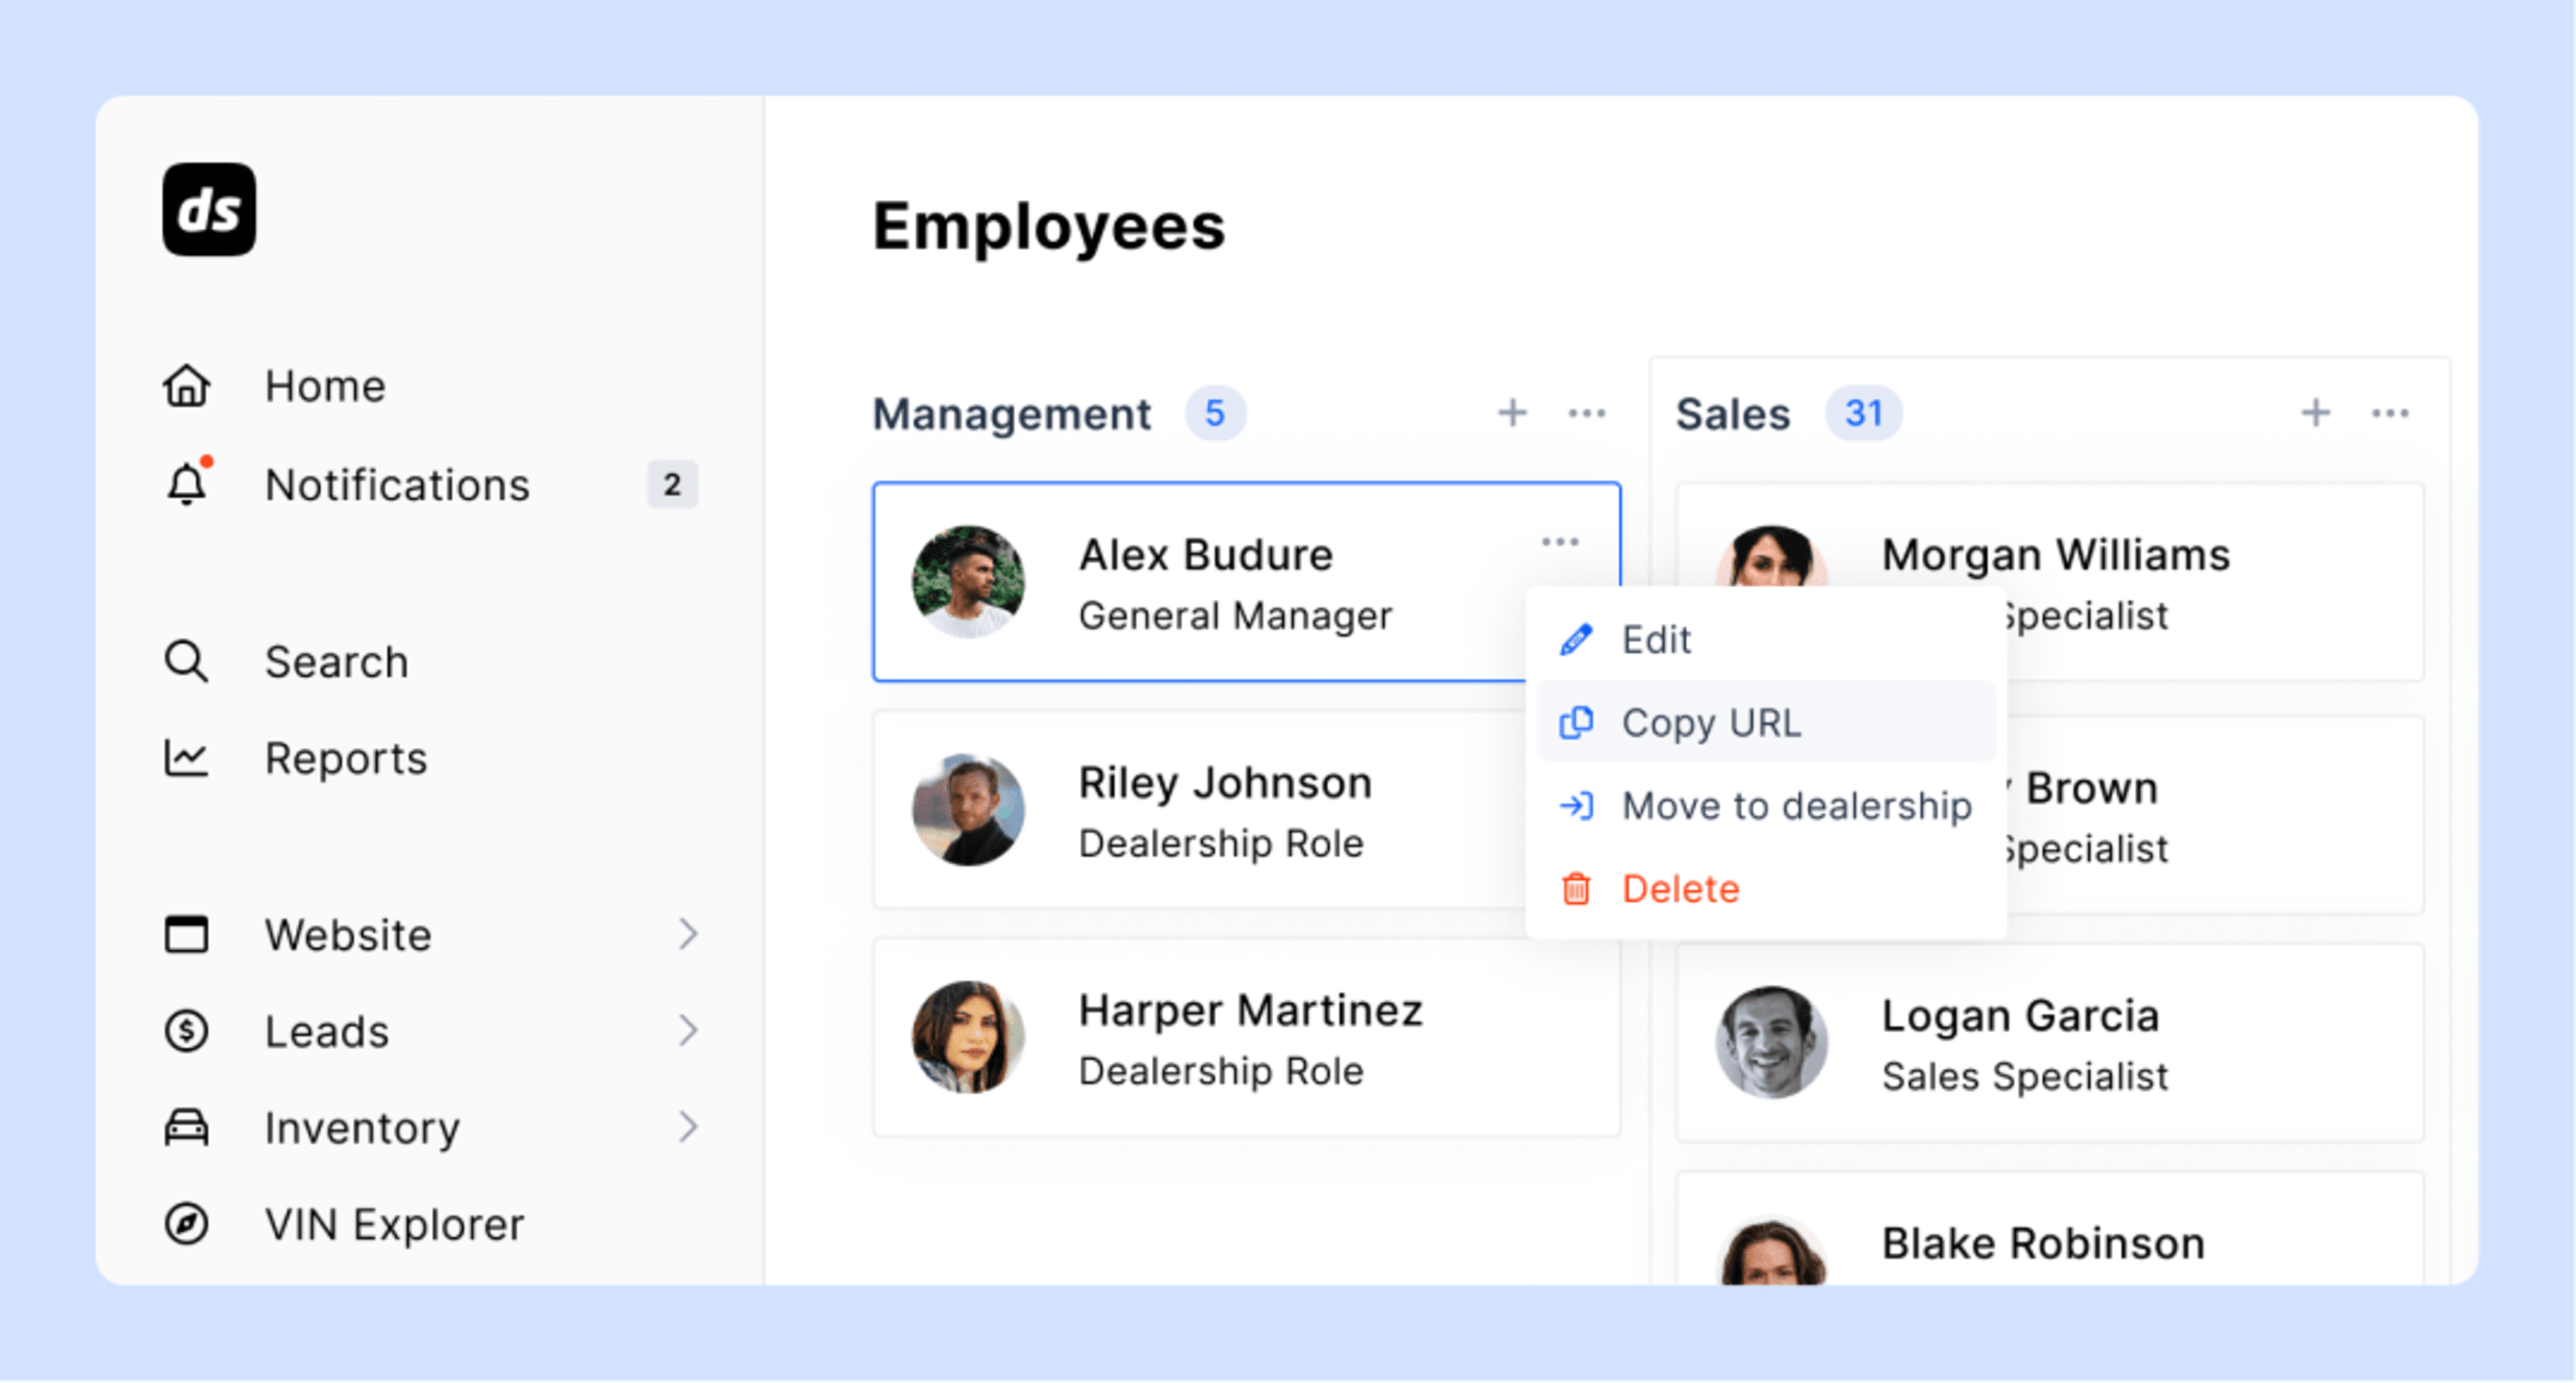Click the Leads dollar icon

click(186, 1030)
